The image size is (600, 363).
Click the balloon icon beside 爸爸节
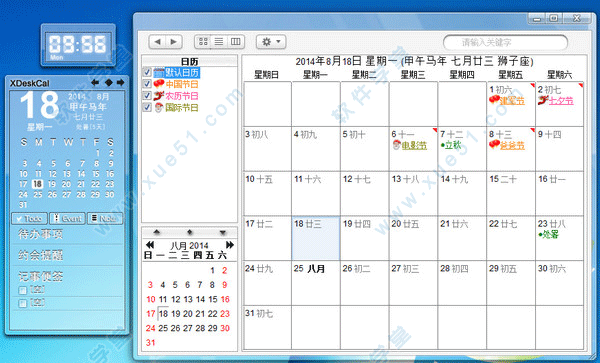click(x=495, y=145)
